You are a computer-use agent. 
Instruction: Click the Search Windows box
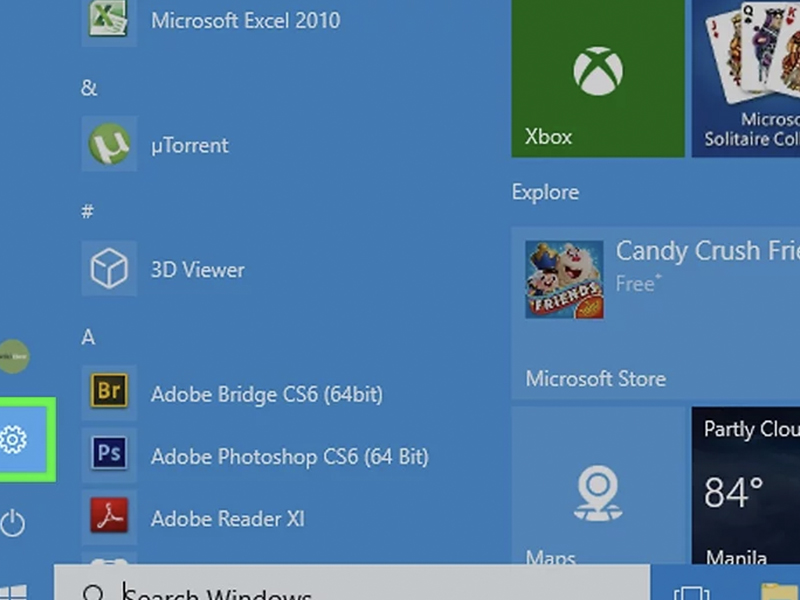pos(350,590)
